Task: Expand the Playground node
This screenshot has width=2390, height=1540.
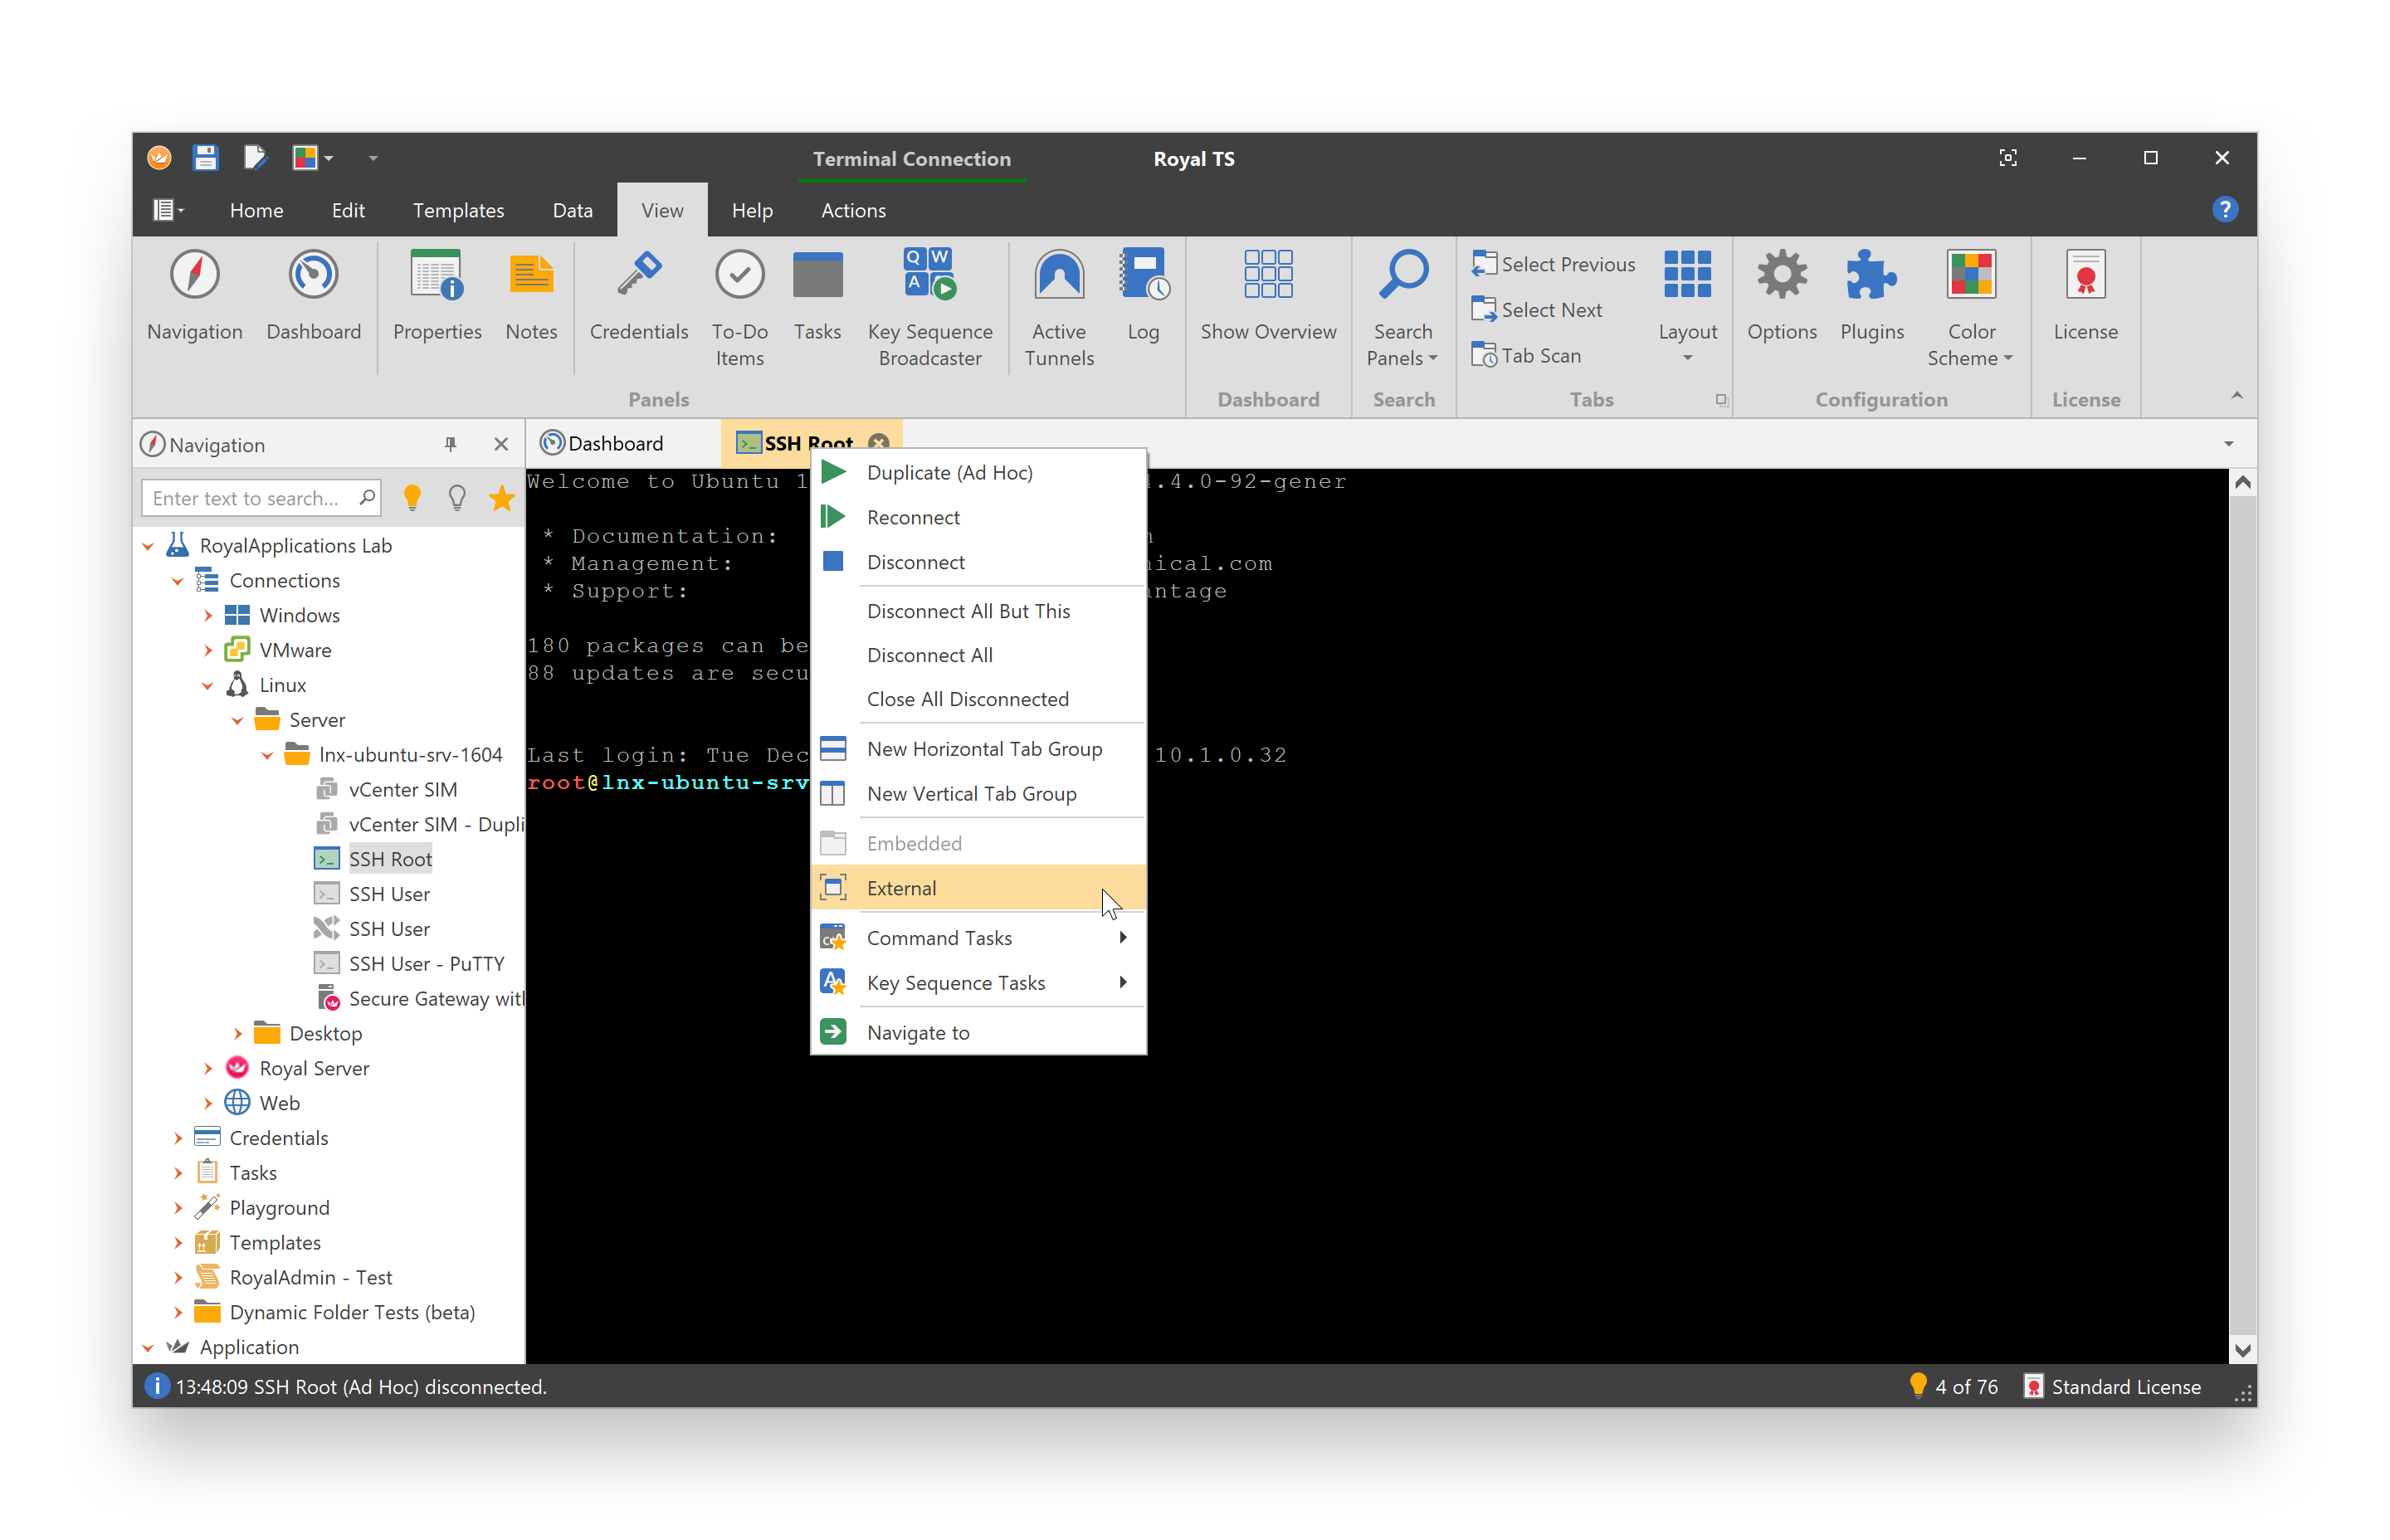Action: [x=178, y=1209]
